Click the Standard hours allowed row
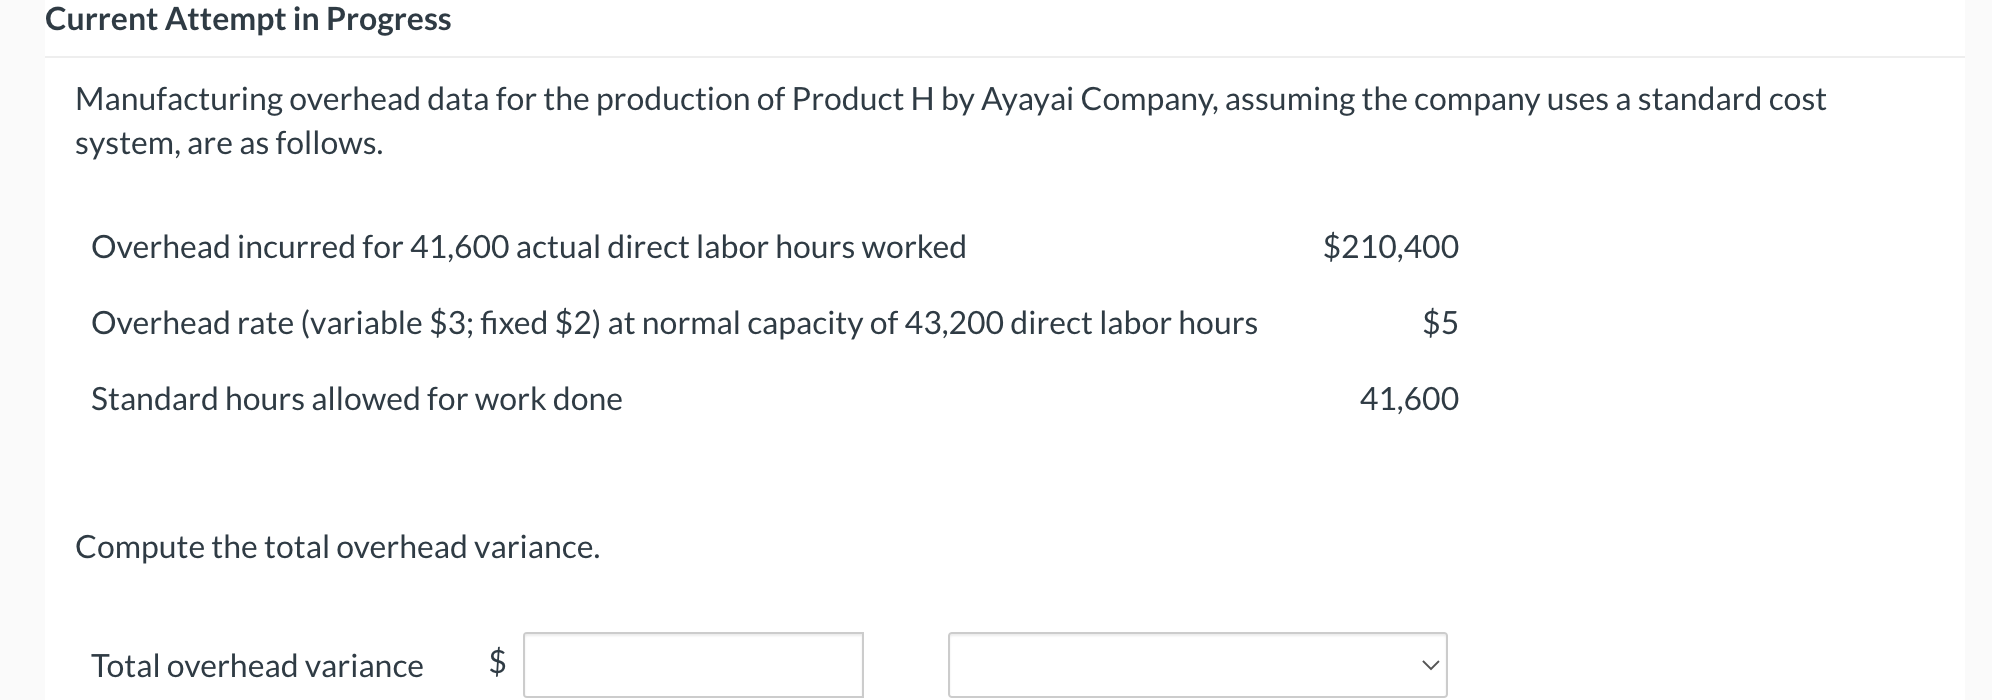This screenshot has height=700, width=1992. point(356,399)
